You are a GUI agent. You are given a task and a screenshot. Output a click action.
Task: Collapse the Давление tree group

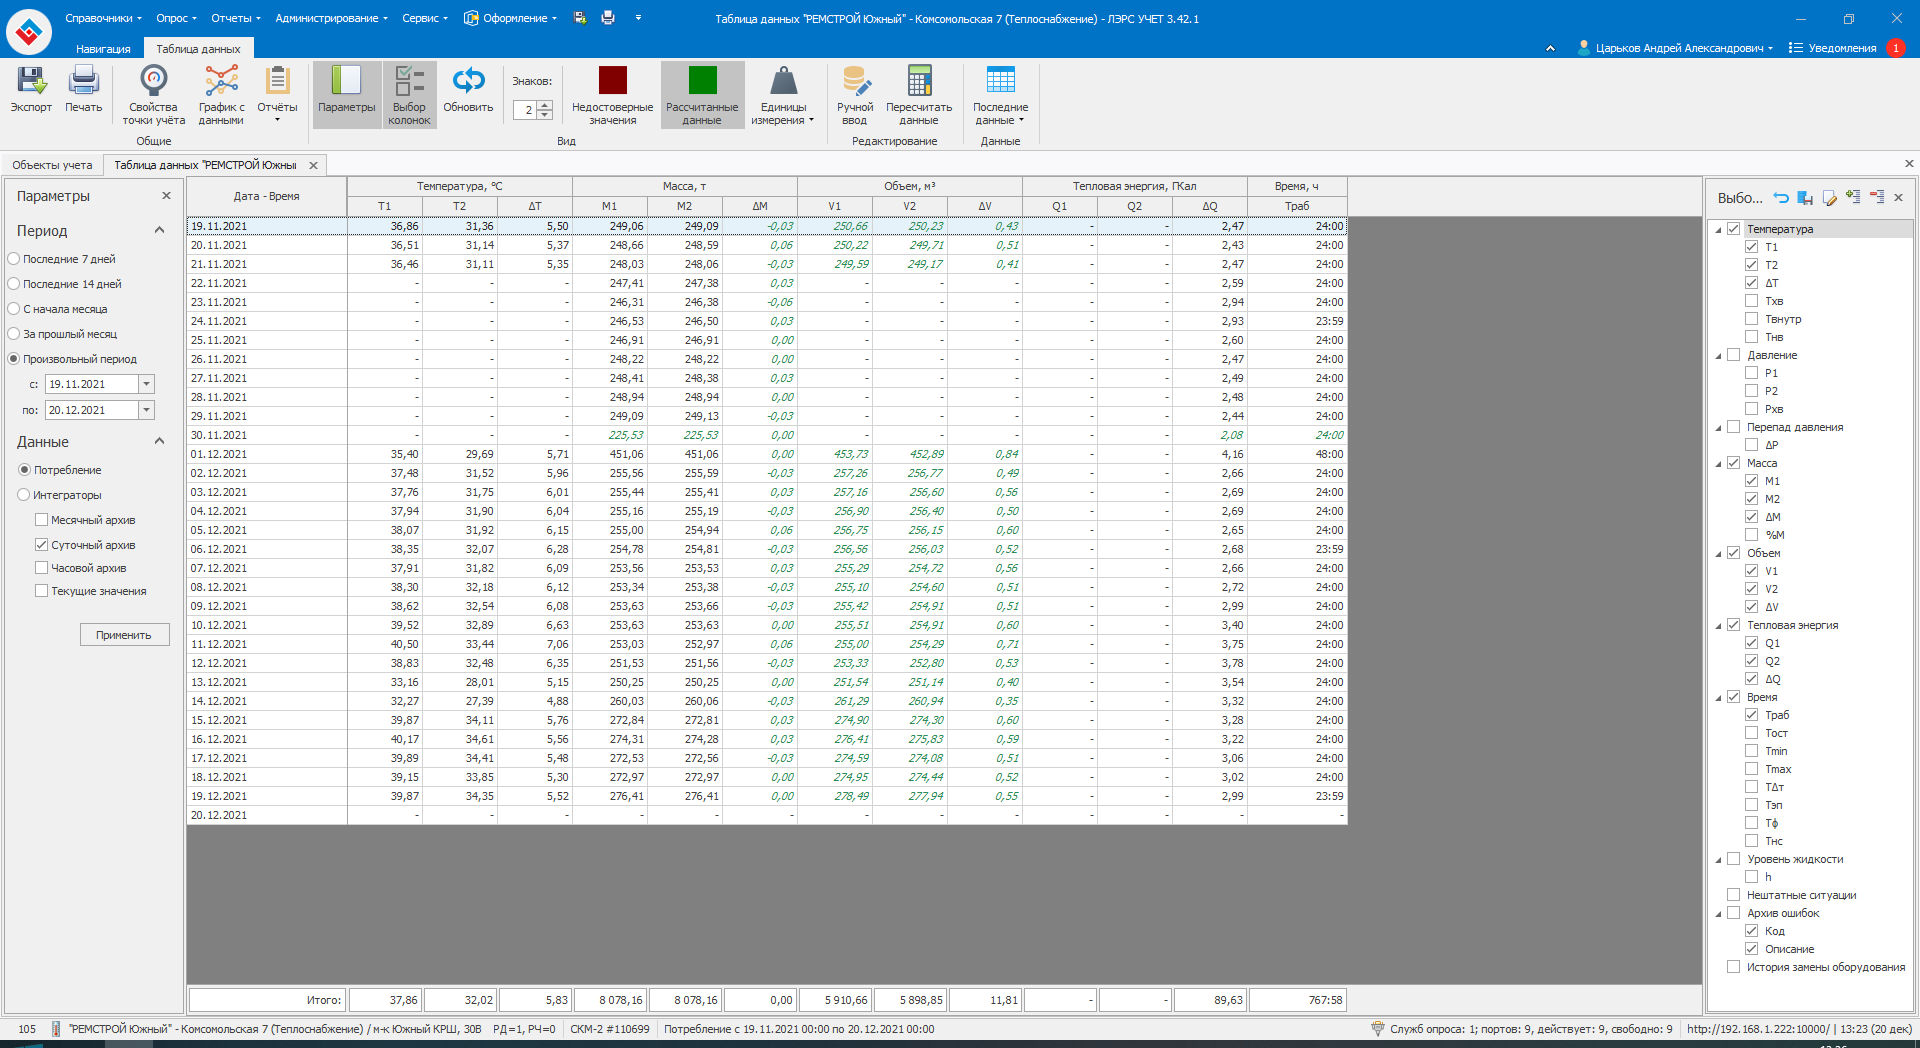point(1719,356)
